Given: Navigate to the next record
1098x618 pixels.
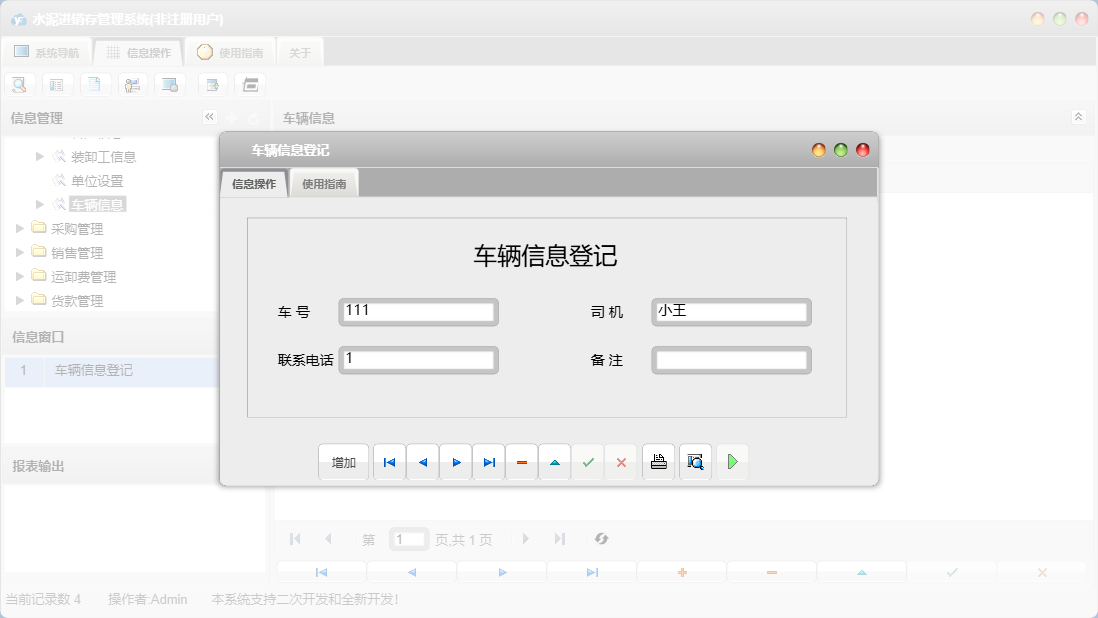Looking at the screenshot, I should click(x=455, y=461).
